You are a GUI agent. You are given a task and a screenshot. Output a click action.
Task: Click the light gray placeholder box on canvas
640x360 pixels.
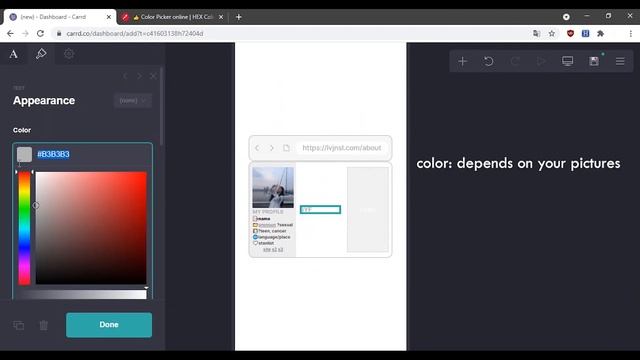[x=368, y=209]
